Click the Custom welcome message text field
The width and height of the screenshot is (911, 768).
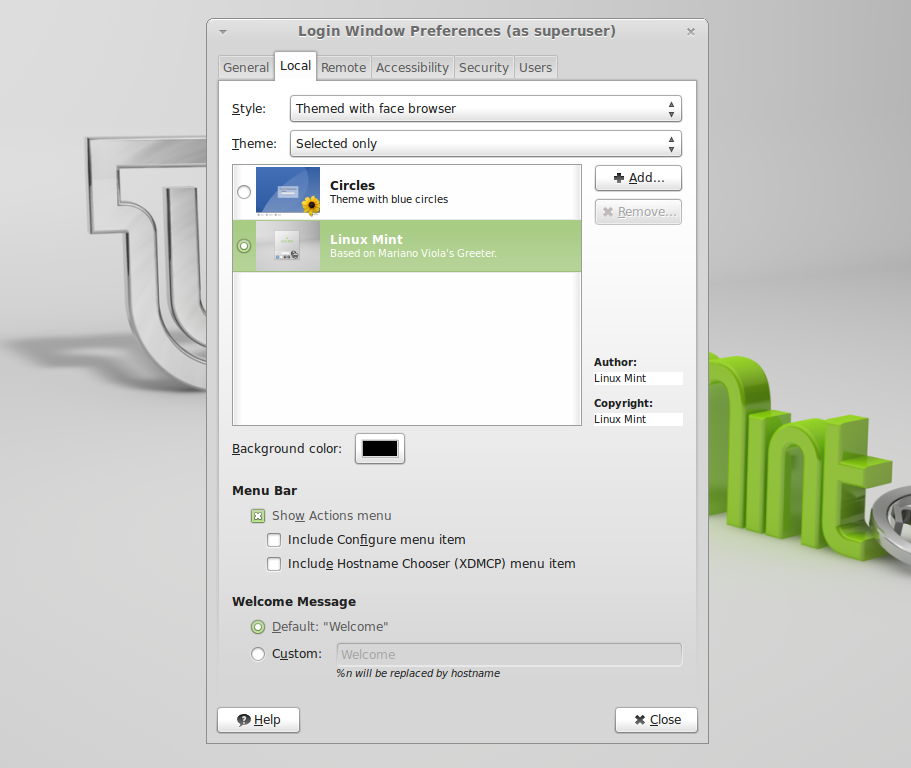coord(509,655)
